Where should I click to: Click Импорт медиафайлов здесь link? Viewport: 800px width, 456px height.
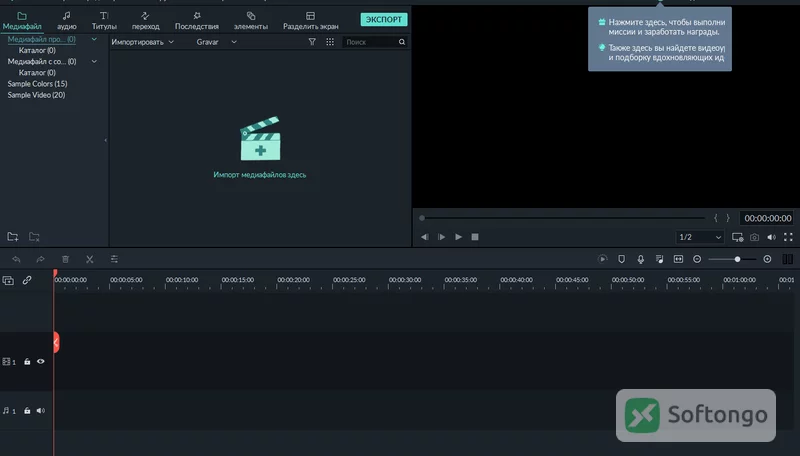click(x=260, y=174)
